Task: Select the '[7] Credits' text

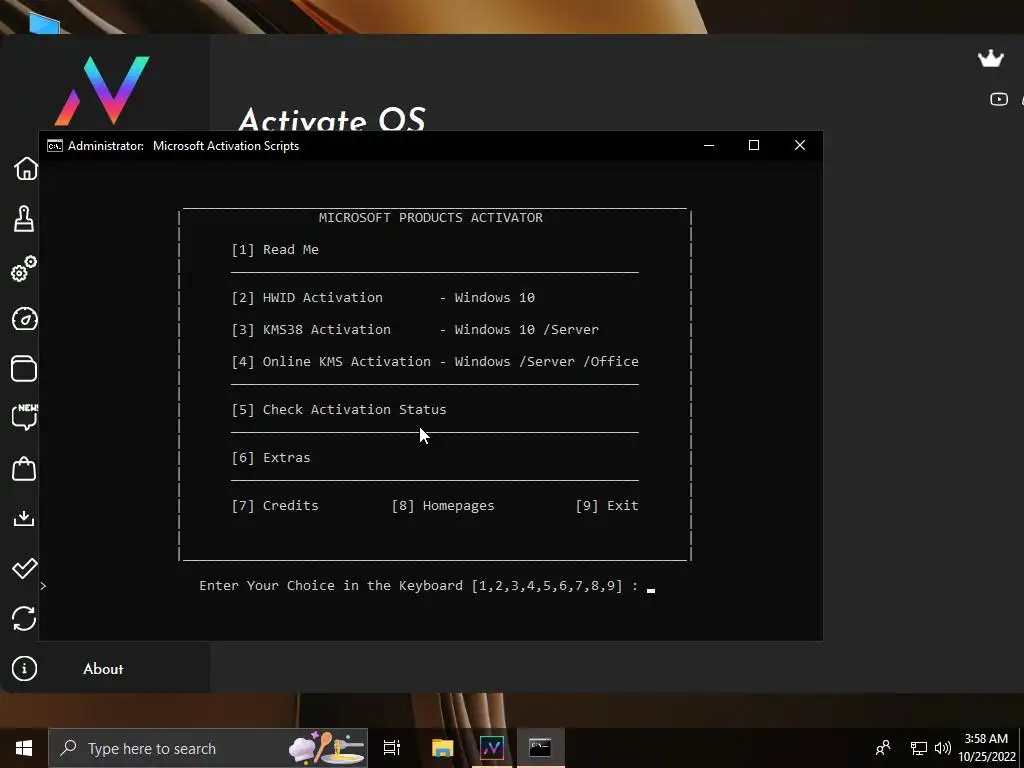Action: point(275,505)
